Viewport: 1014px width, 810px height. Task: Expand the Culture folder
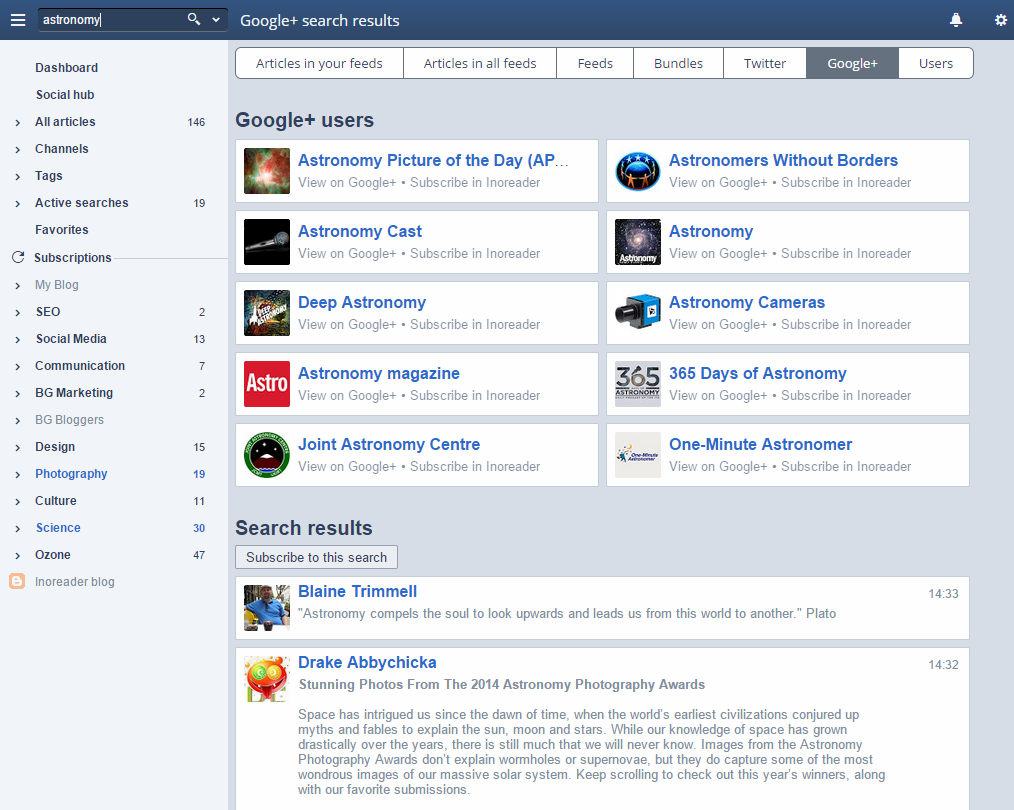coord(17,502)
